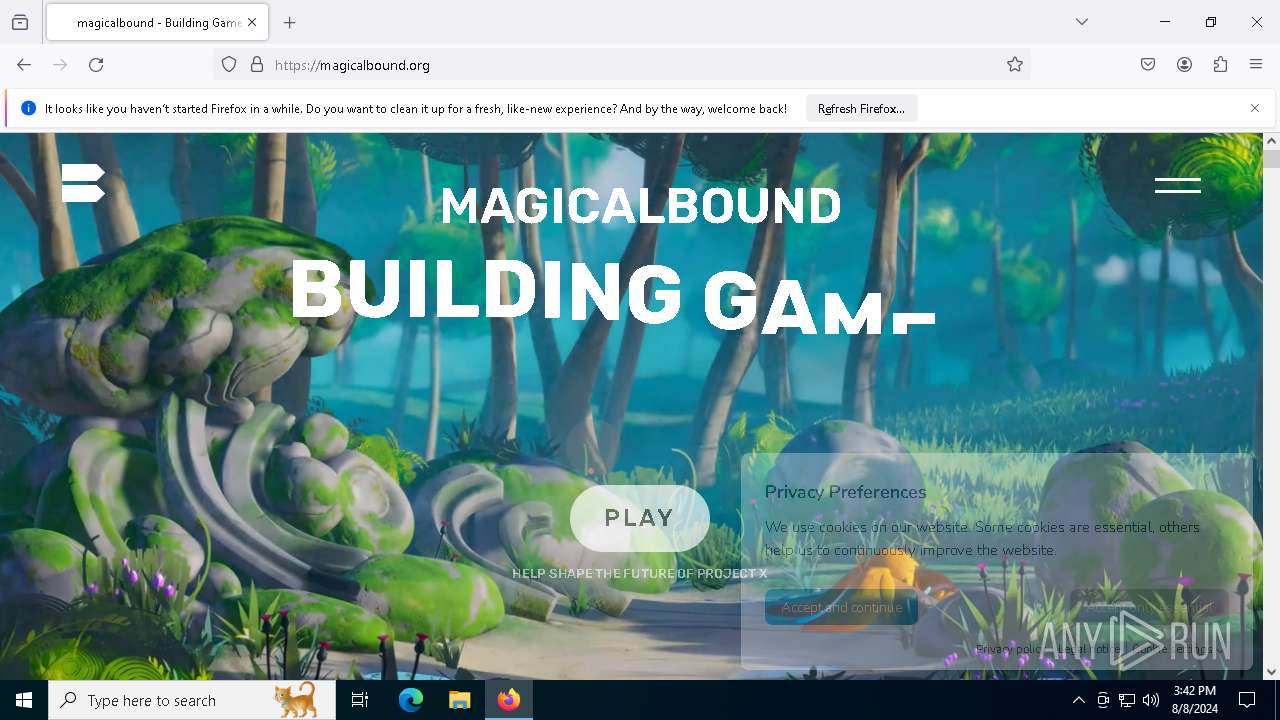Open Firefox account menu
The height and width of the screenshot is (720, 1280).
1184,65
